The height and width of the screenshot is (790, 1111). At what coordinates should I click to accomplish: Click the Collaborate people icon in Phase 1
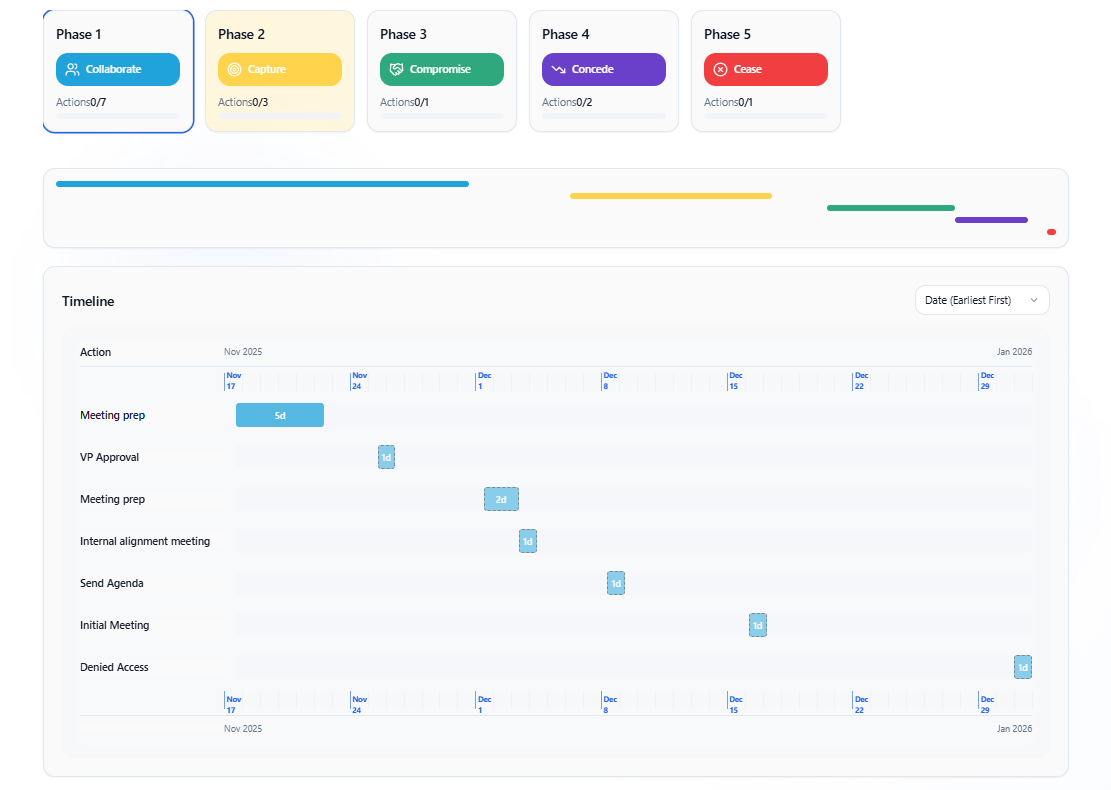71,69
